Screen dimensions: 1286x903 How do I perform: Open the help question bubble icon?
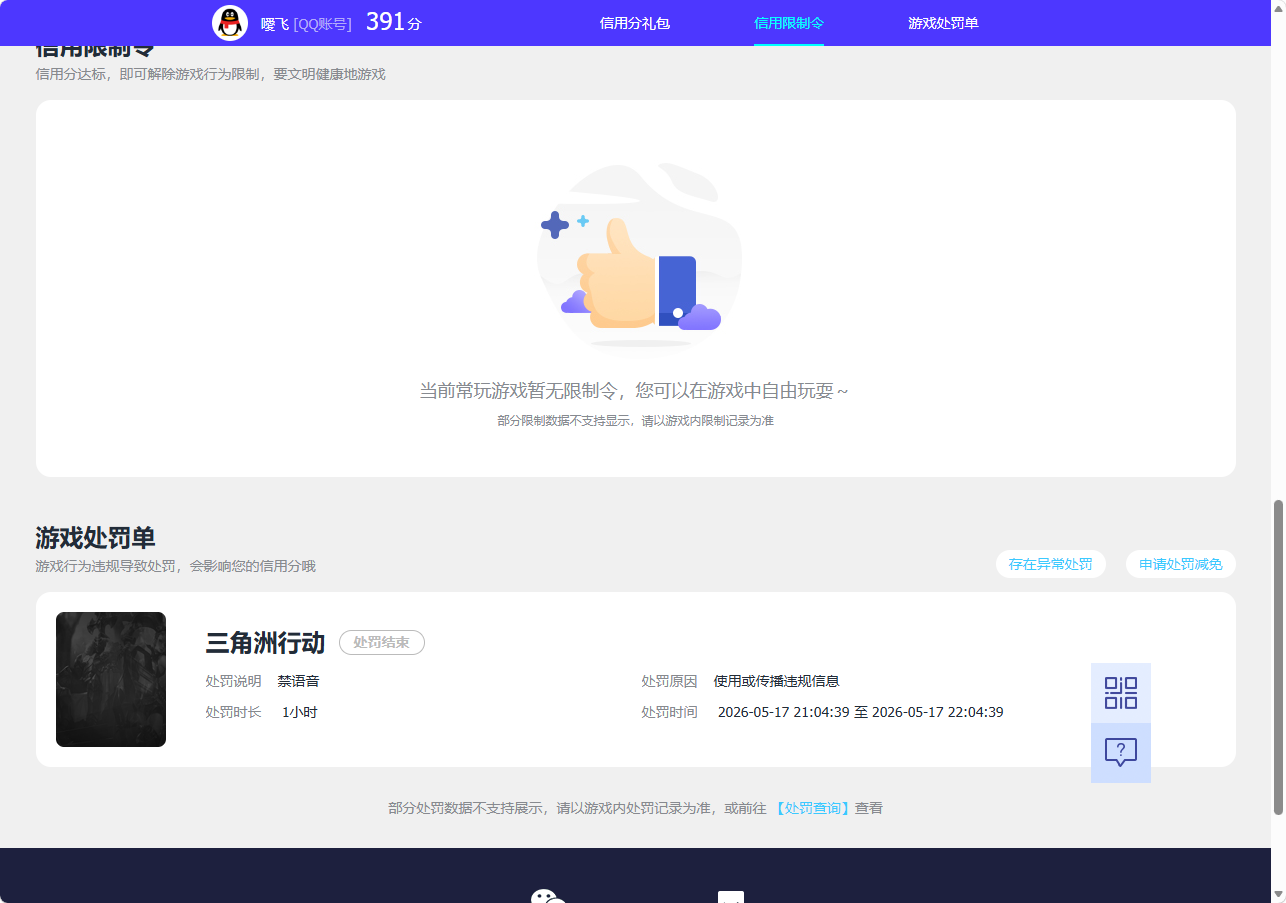click(x=1121, y=753)
